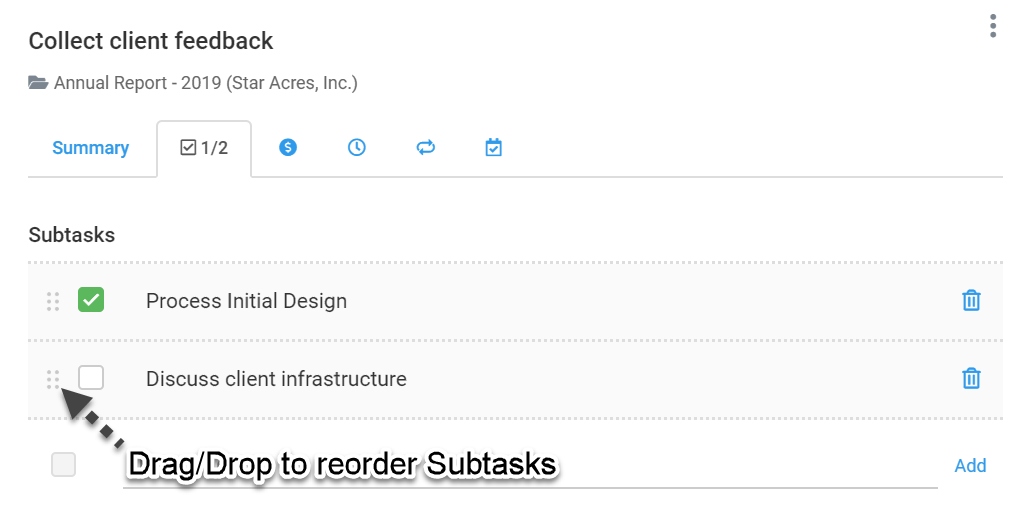Delete the Discuss client infrastructure subtask
The width and height of the screenshot is (1024, 518).
(971, 378)
